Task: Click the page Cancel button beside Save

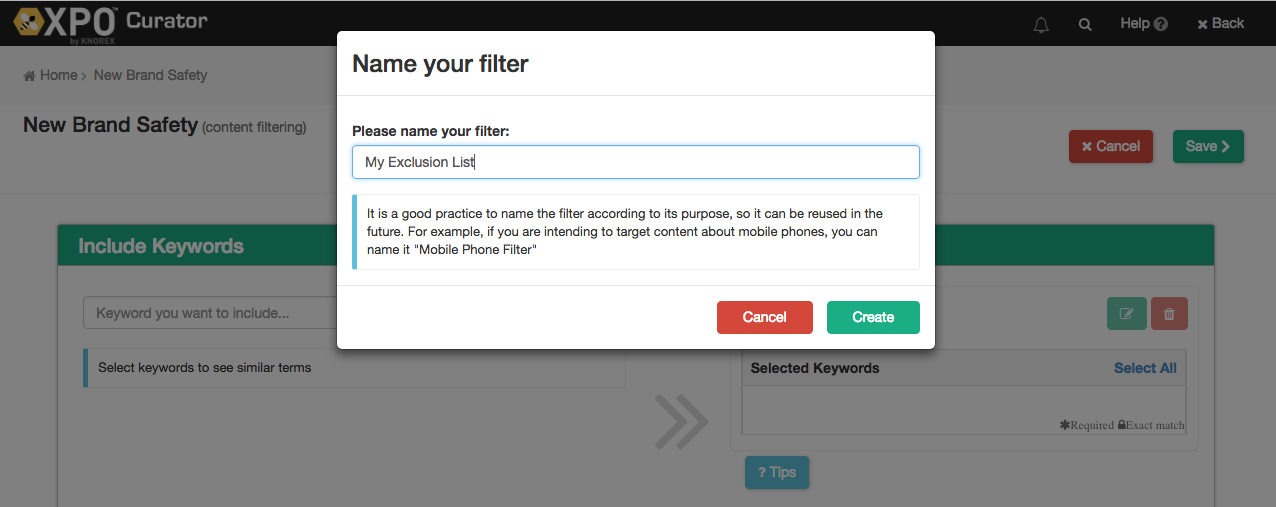Action: click(x=1110, y=146)
